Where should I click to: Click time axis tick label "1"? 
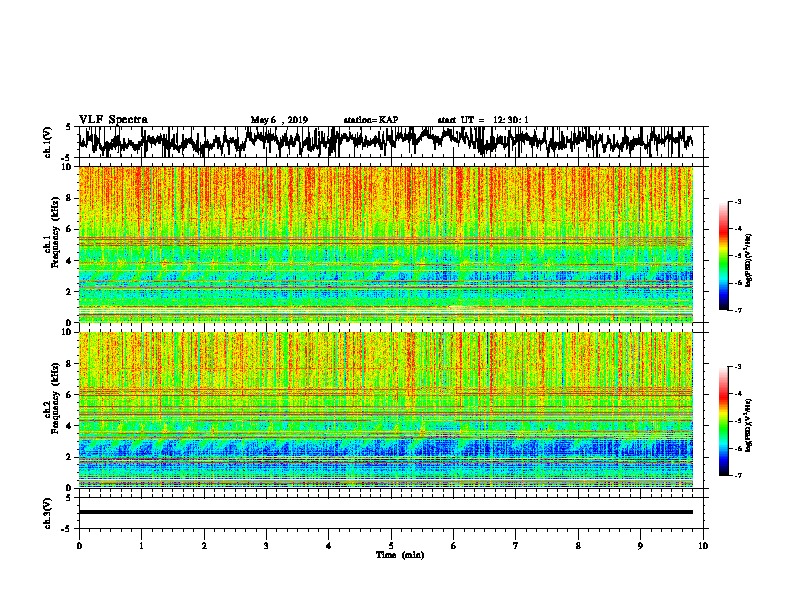click(x=141, y=546)
